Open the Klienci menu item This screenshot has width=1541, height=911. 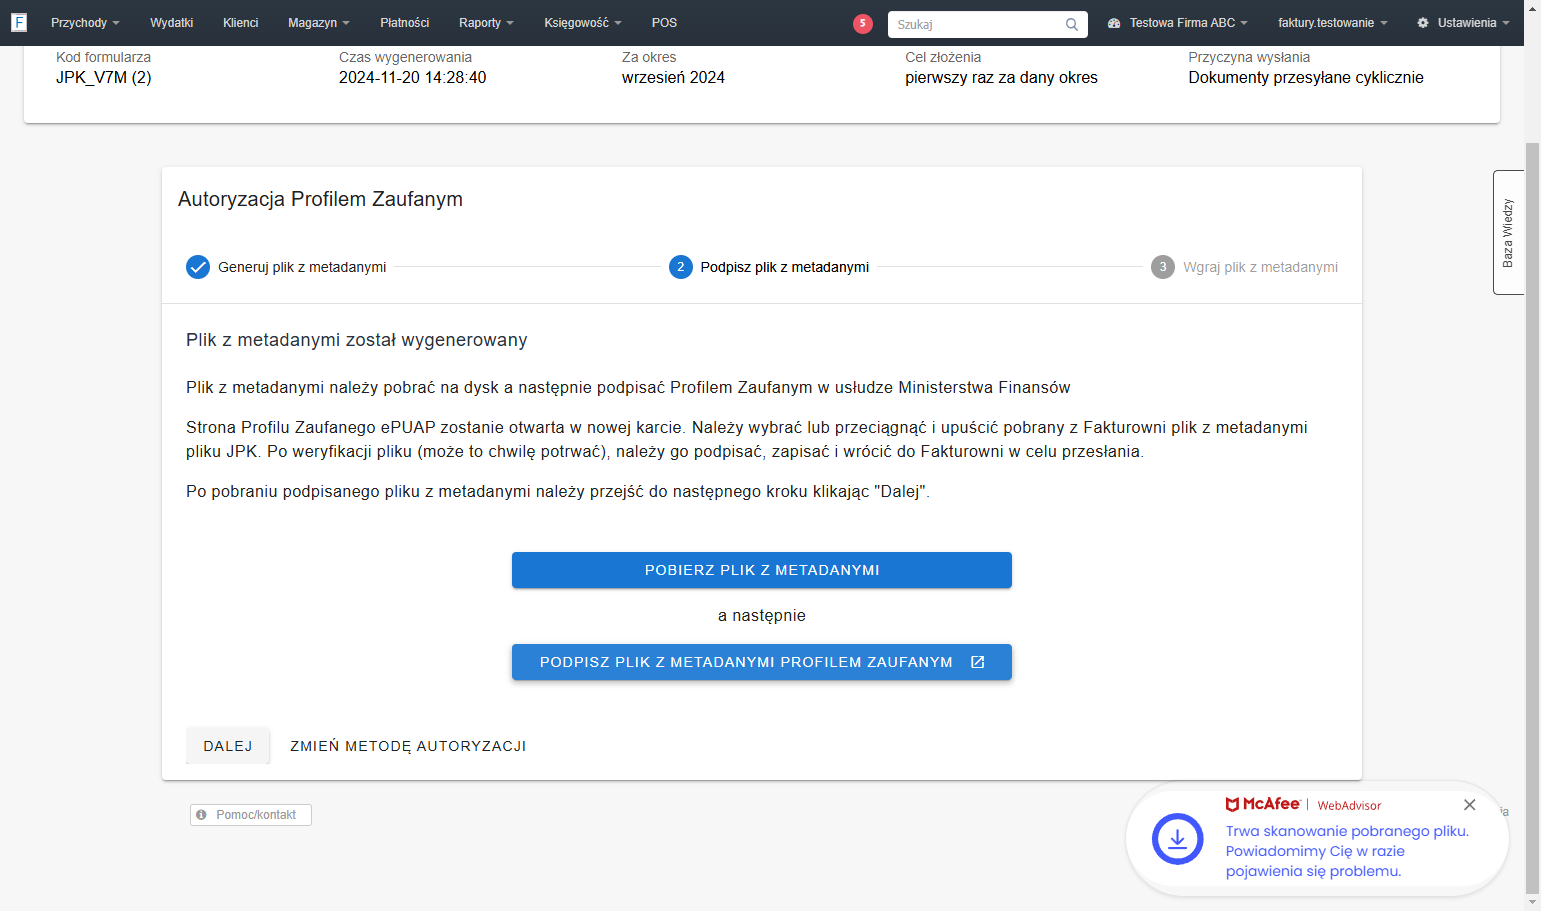tap(241, 23)
